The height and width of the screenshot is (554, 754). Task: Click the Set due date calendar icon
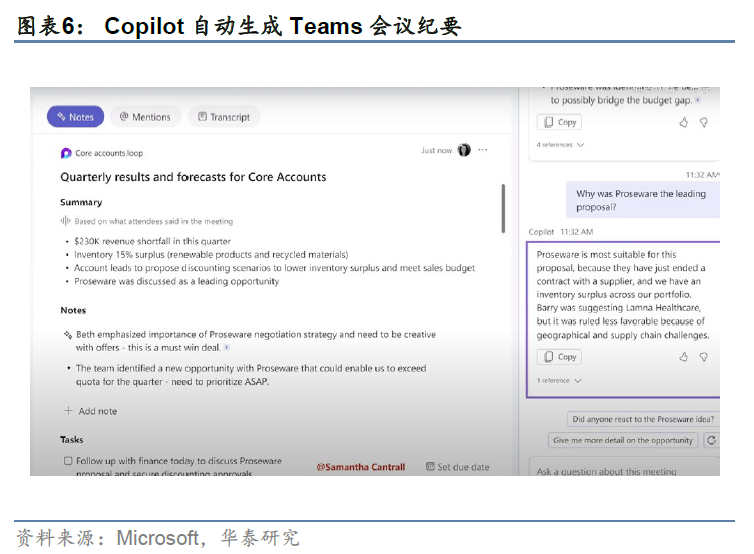coord(430,466)
